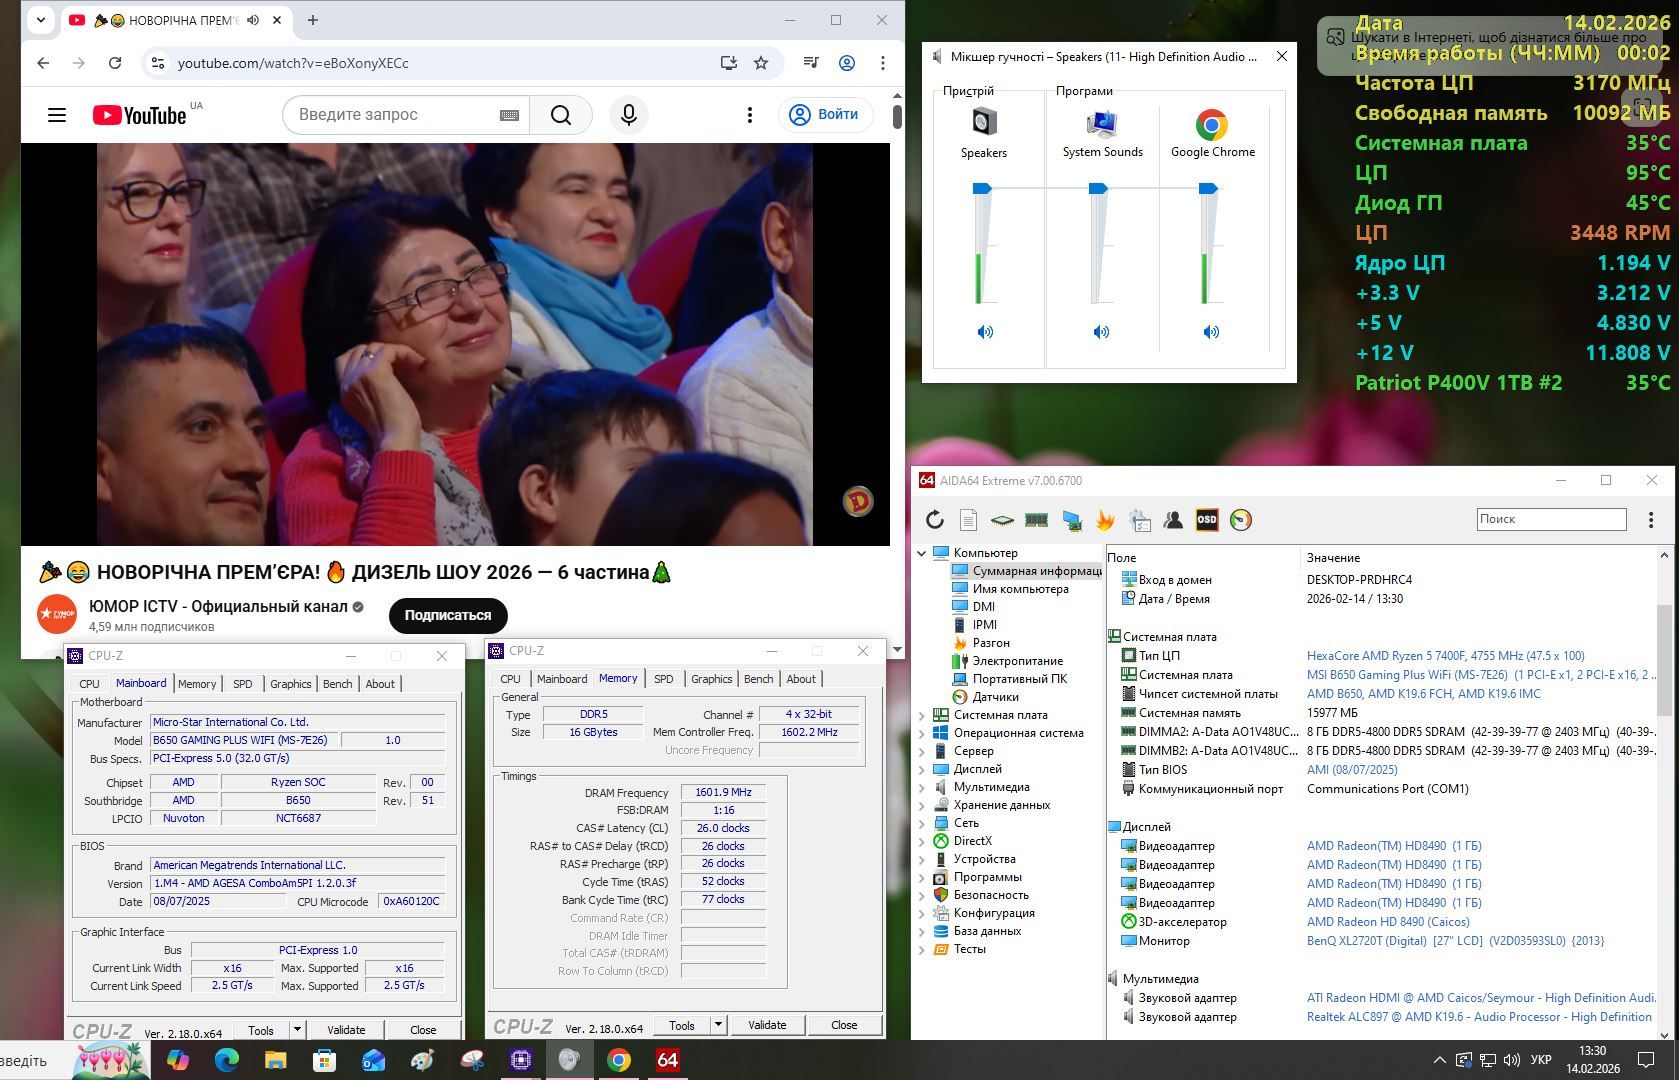Collapse the Компьютер tree node

coord(922,553)
